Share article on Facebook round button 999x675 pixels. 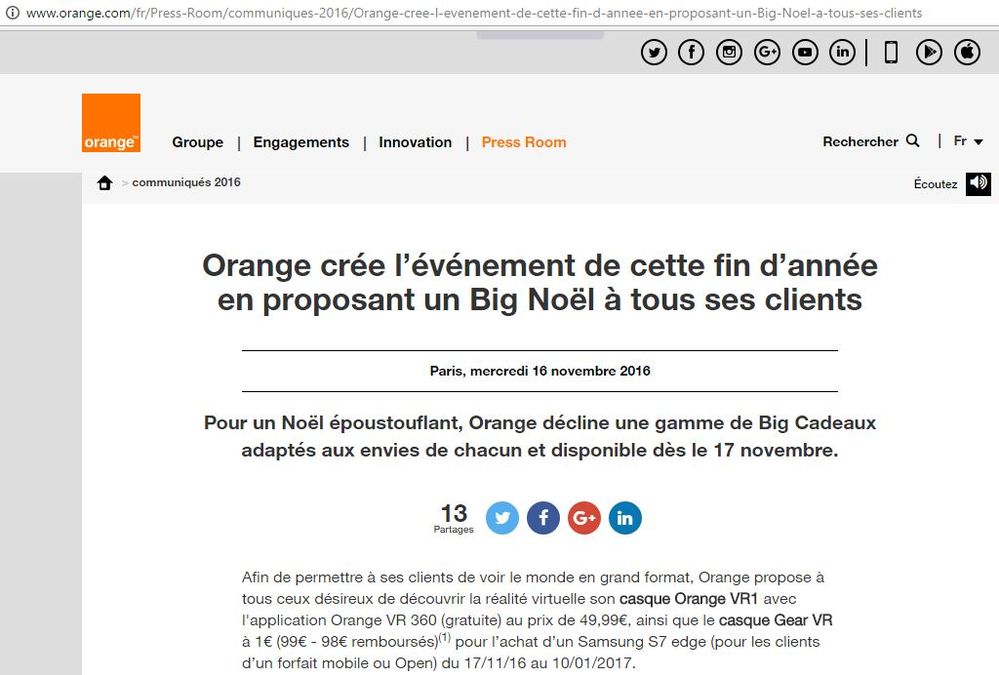(x=543, y=518)
